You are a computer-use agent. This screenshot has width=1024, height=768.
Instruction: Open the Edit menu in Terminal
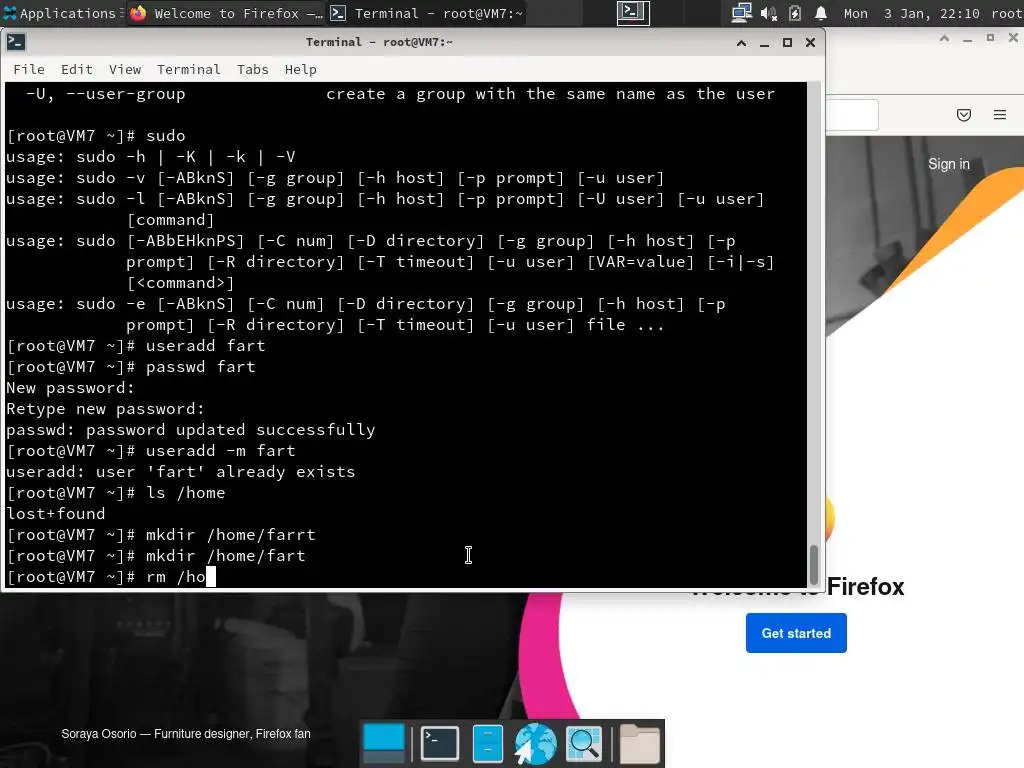click(76, 69)
